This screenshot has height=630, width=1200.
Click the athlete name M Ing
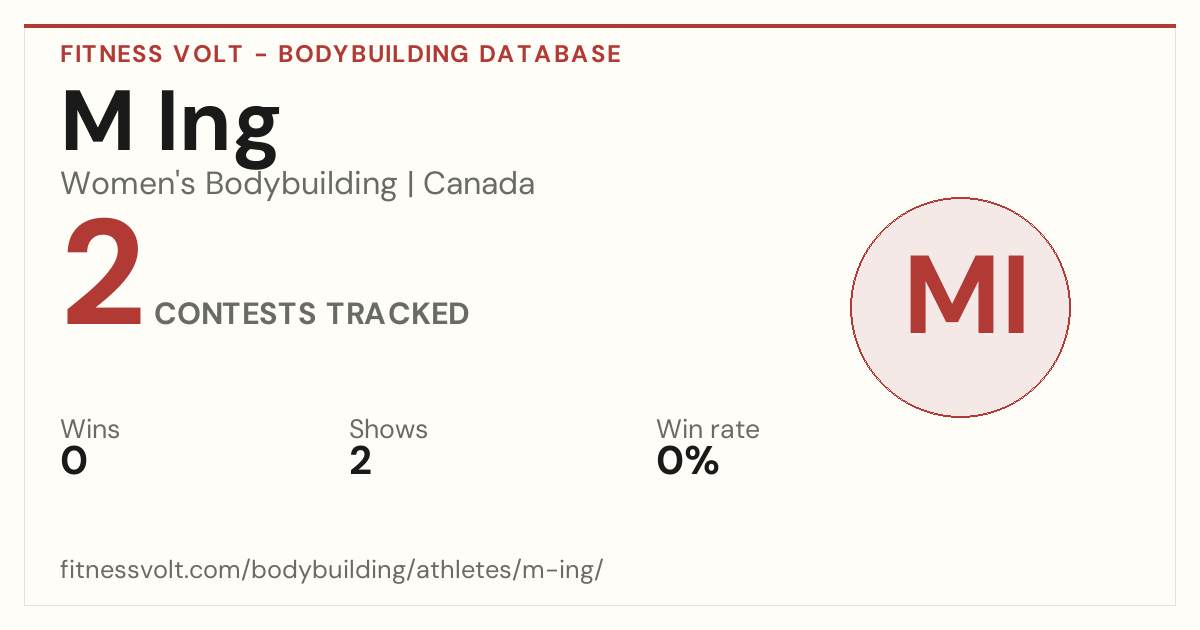[170, 123]
